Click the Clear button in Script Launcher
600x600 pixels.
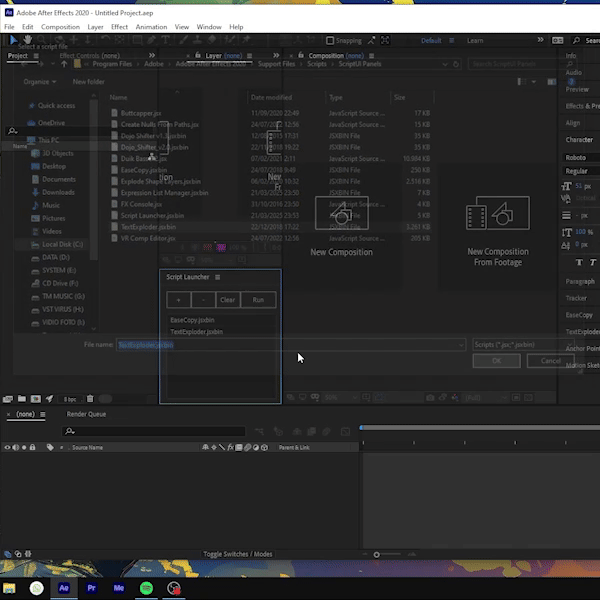click(x=228, y=300)
